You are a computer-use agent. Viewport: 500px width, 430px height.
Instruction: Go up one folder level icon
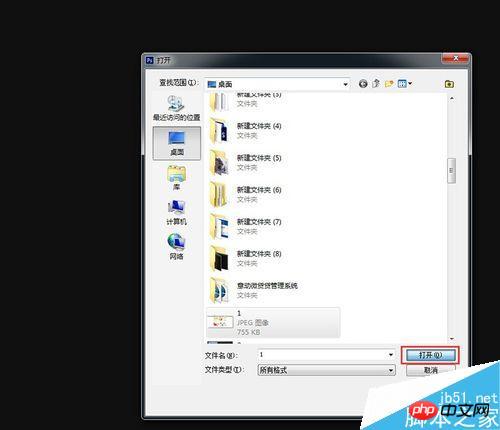[376, 84]
